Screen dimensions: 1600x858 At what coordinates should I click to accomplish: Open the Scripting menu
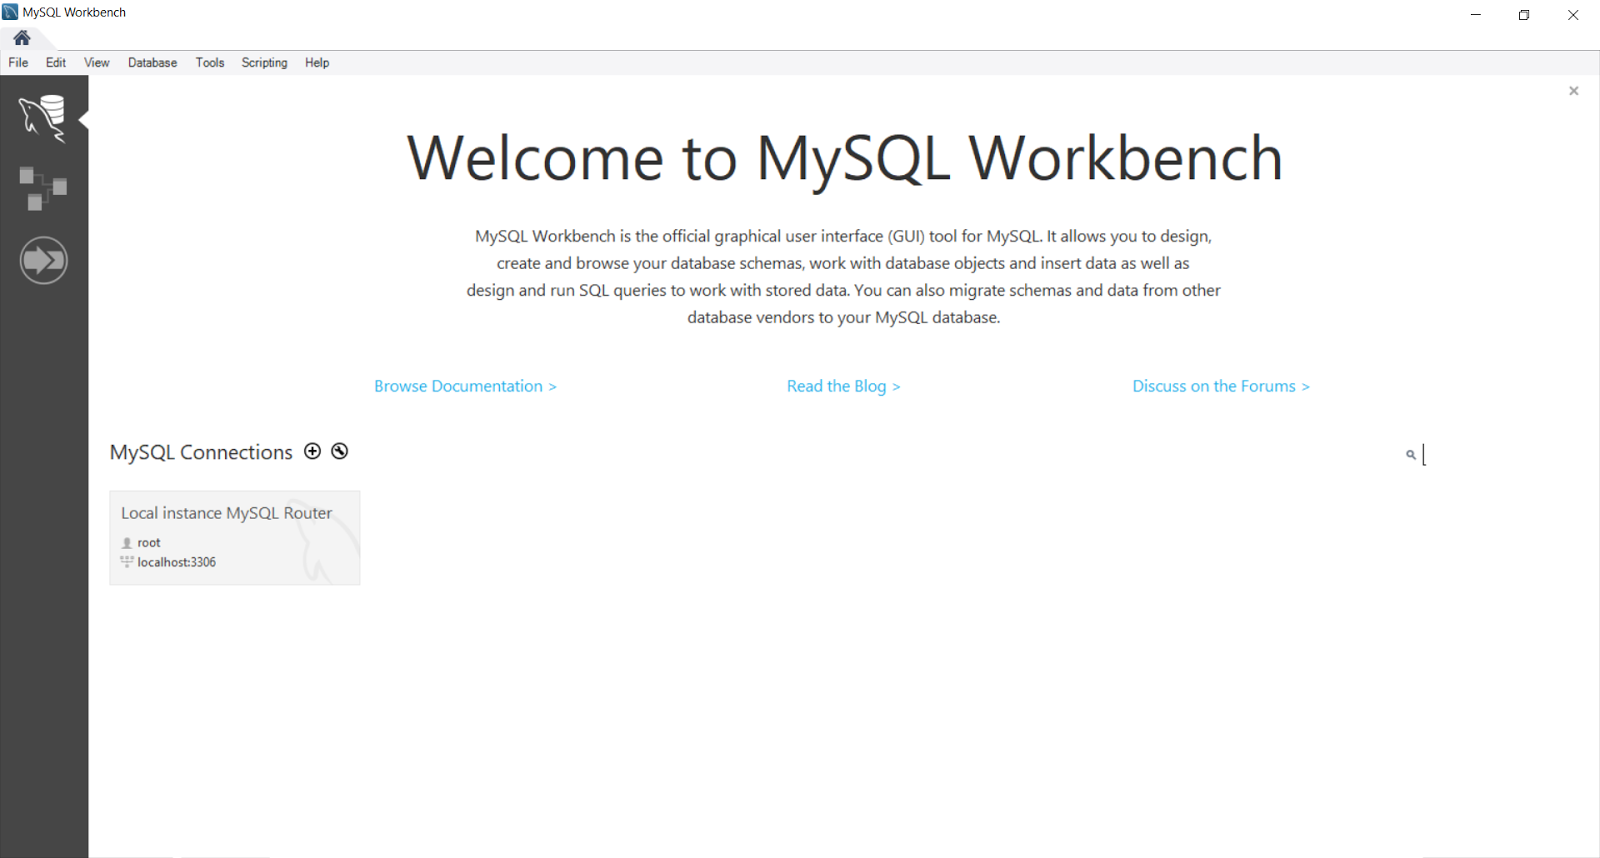[x=264, y=62]
